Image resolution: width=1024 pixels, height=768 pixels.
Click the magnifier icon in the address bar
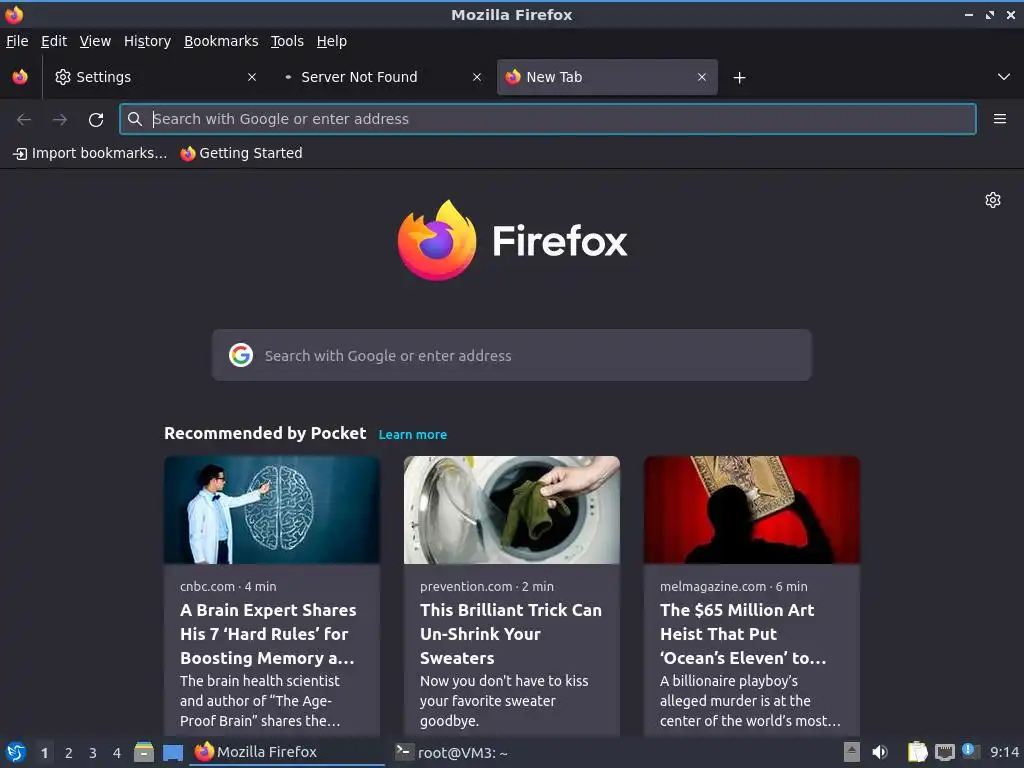[135, 119]
